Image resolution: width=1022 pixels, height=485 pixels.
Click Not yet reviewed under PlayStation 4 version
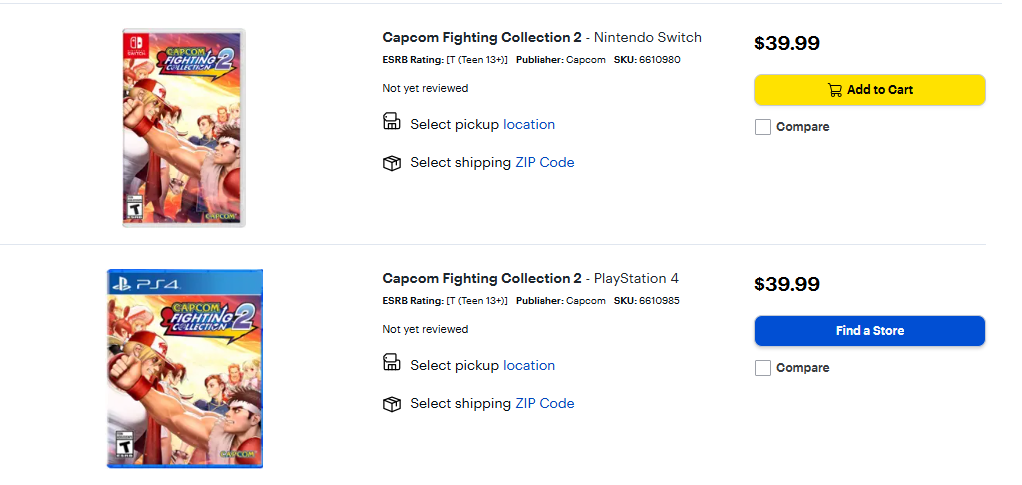pyautogui.click(x=425, y=330)
